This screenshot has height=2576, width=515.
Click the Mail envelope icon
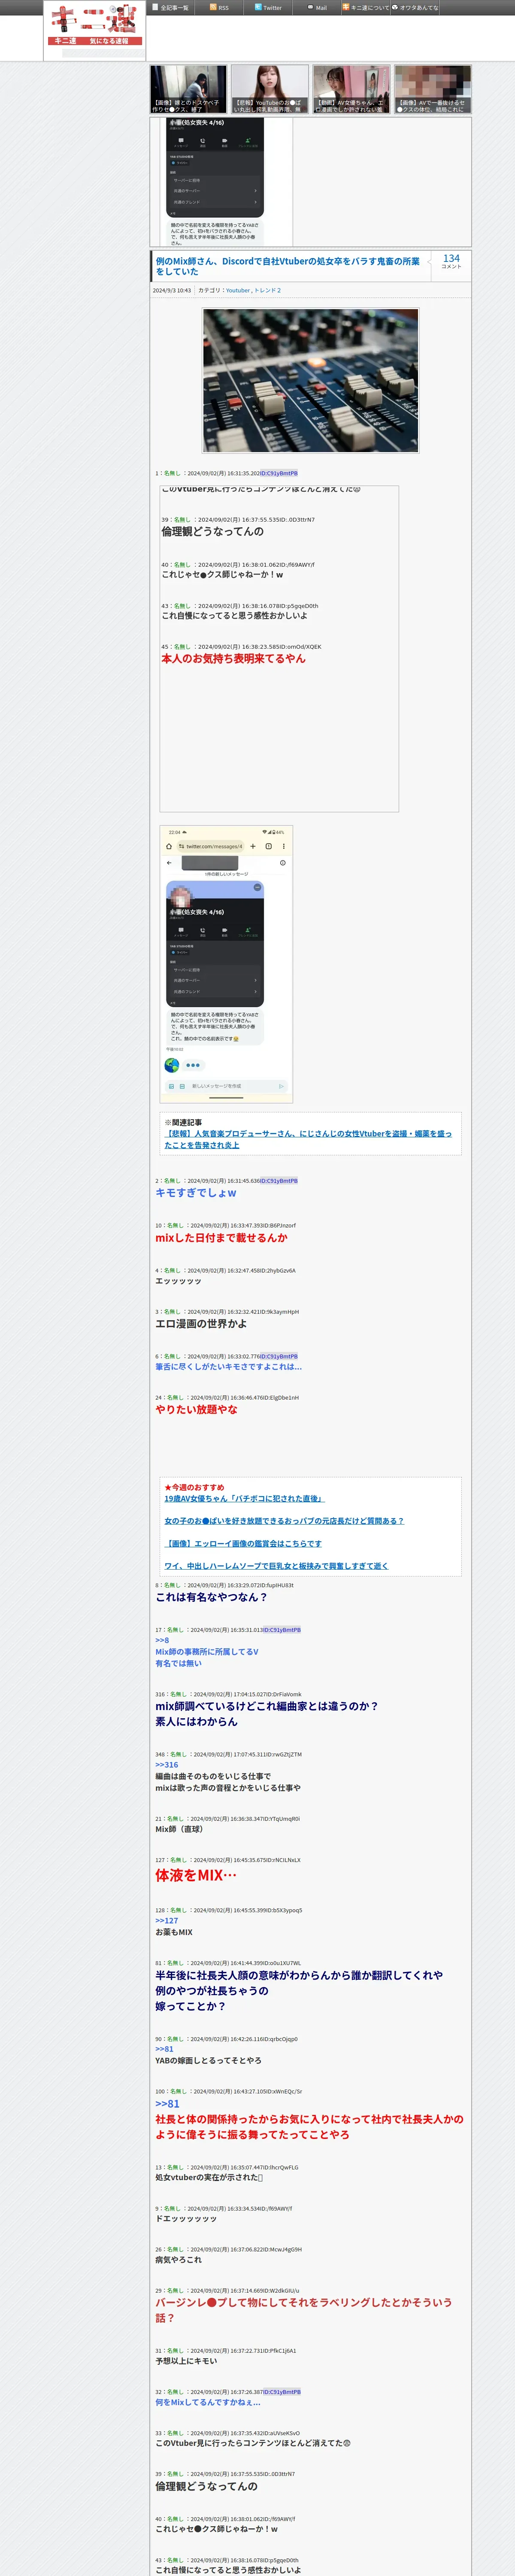coord(310,7)
